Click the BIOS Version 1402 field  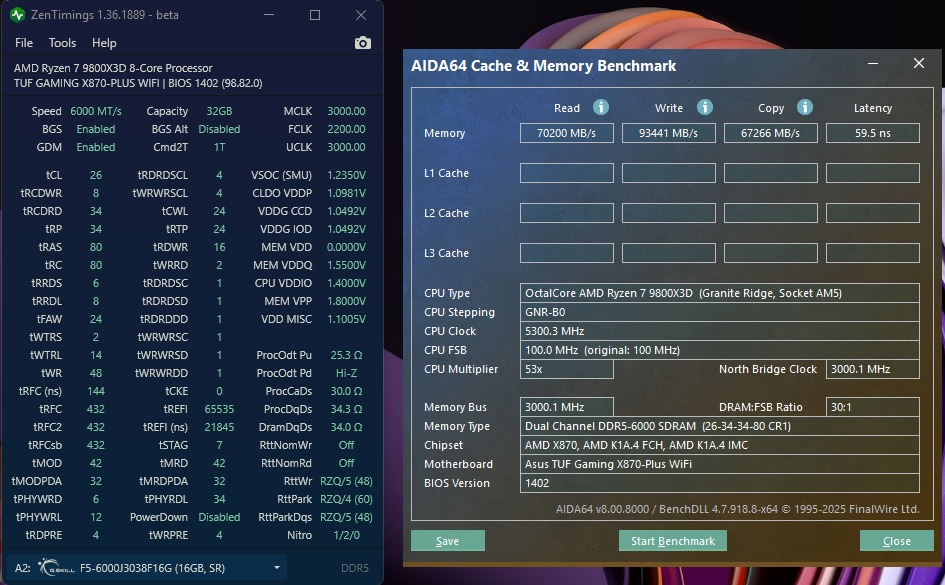(x=720, y=483)
